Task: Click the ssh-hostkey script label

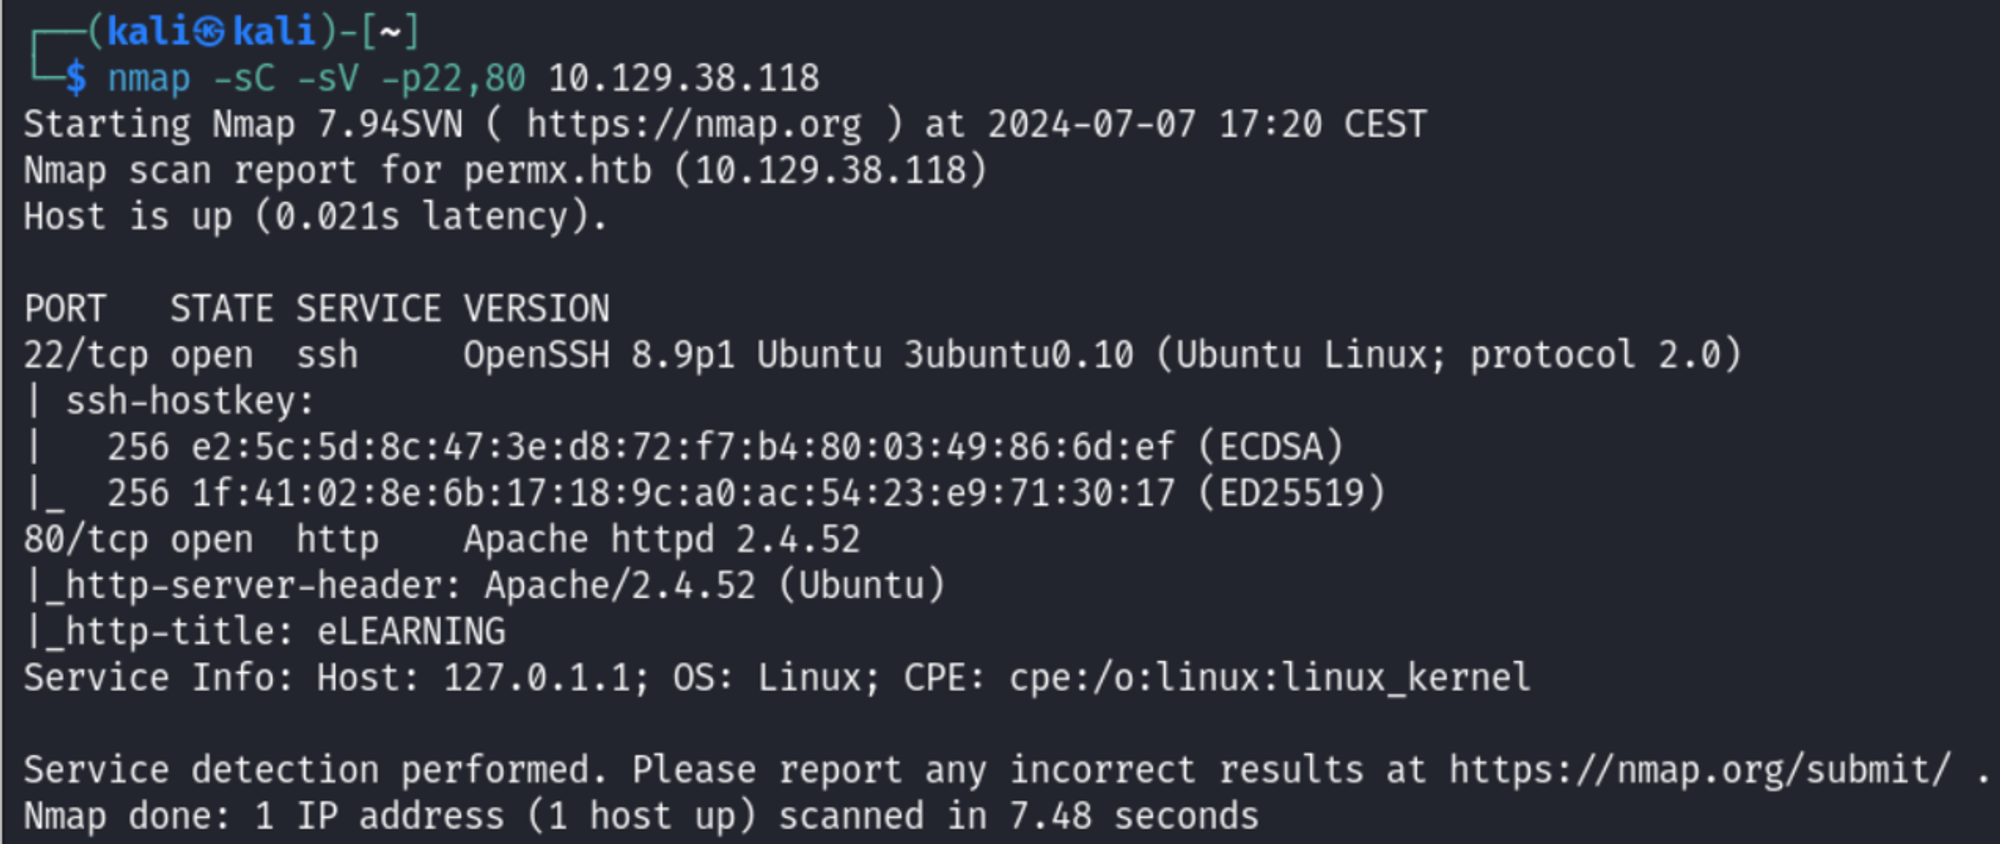Action: click(189, 401)
